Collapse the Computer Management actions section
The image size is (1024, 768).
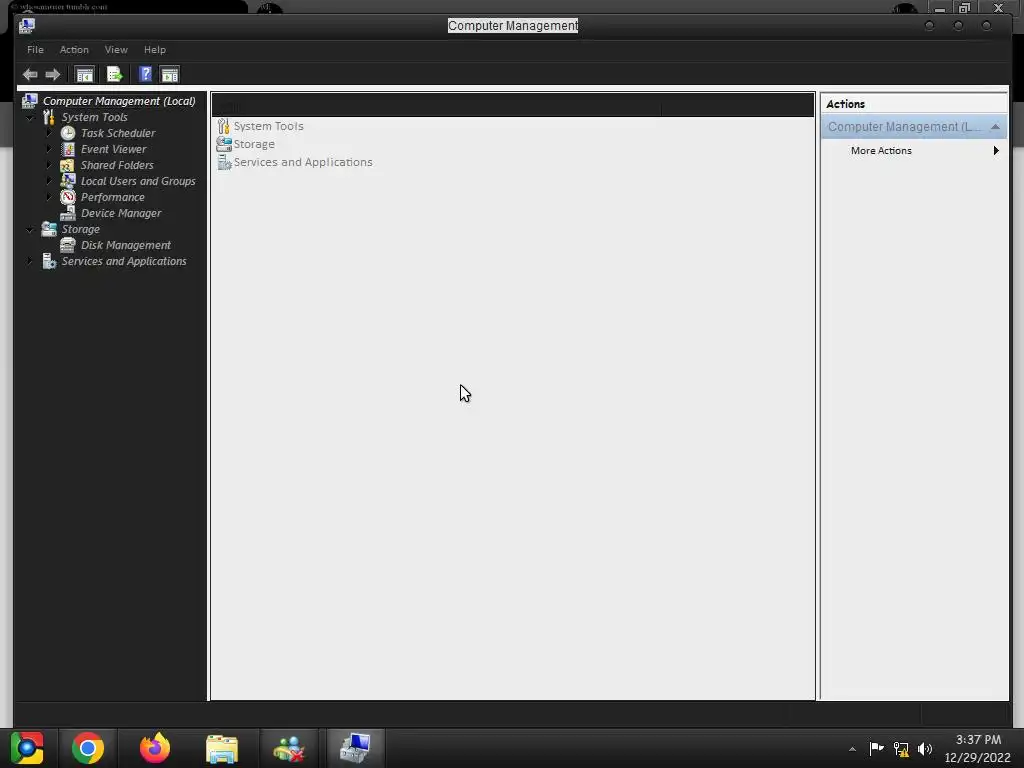click(995, 127)
